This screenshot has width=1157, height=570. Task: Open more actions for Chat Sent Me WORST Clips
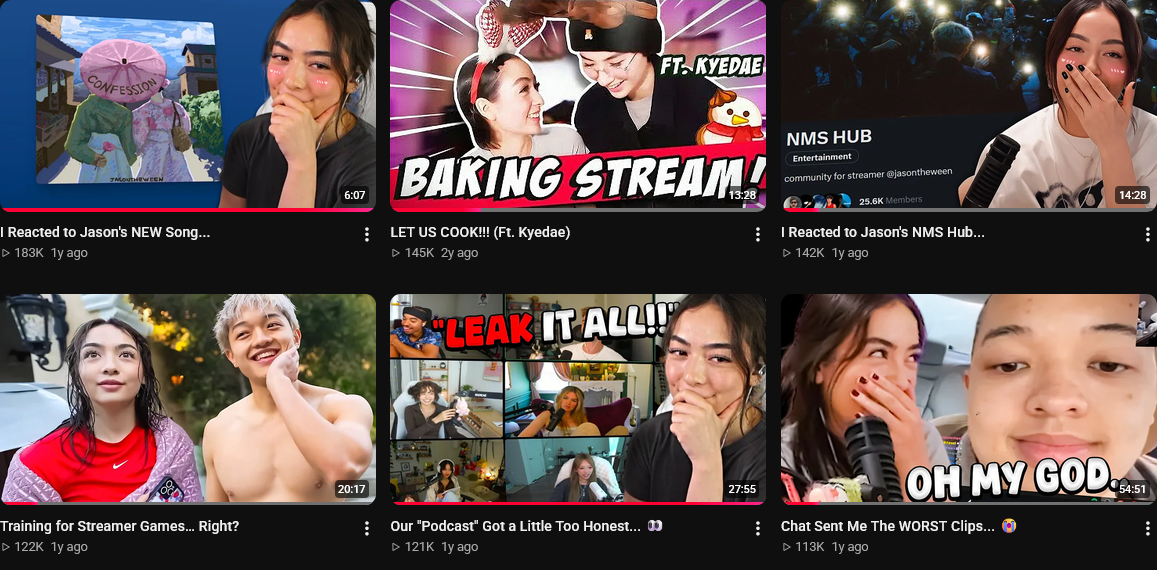(1147, 528)
